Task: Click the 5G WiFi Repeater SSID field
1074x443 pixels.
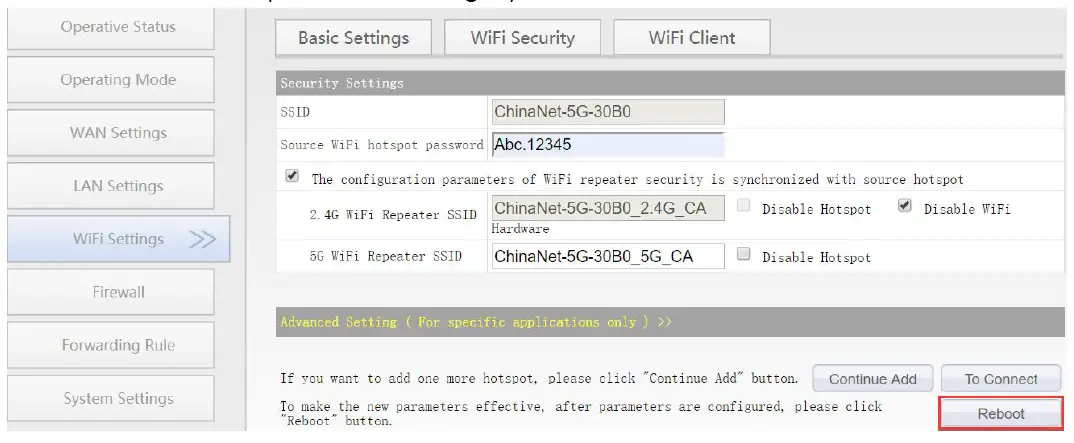Action: [607, 256]
